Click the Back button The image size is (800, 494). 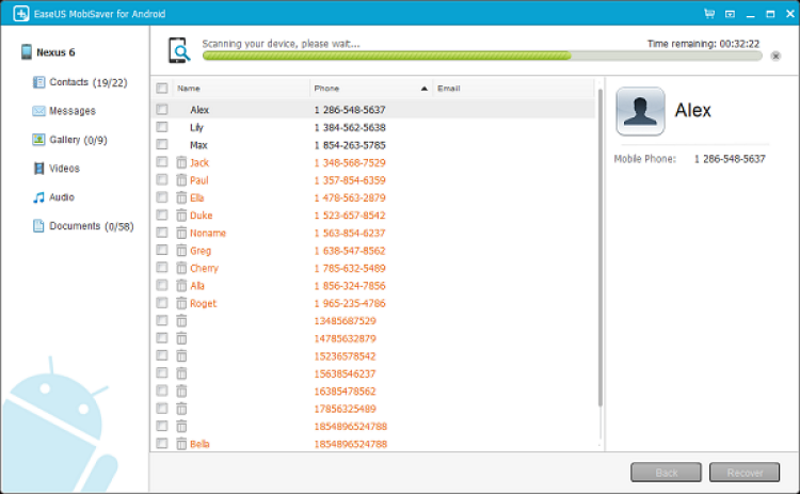[x=666, y=473]
